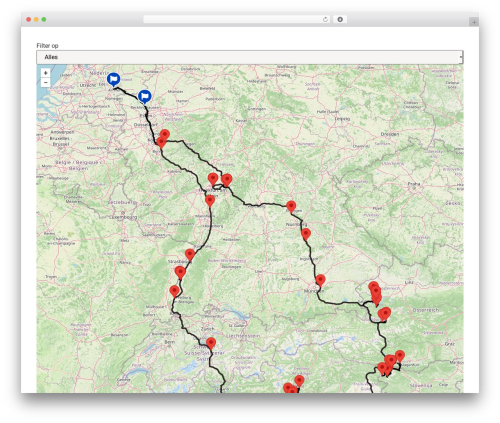The image size is (500, 423).
Task: Select the red marker near München
Action: [x=320, y=280]
